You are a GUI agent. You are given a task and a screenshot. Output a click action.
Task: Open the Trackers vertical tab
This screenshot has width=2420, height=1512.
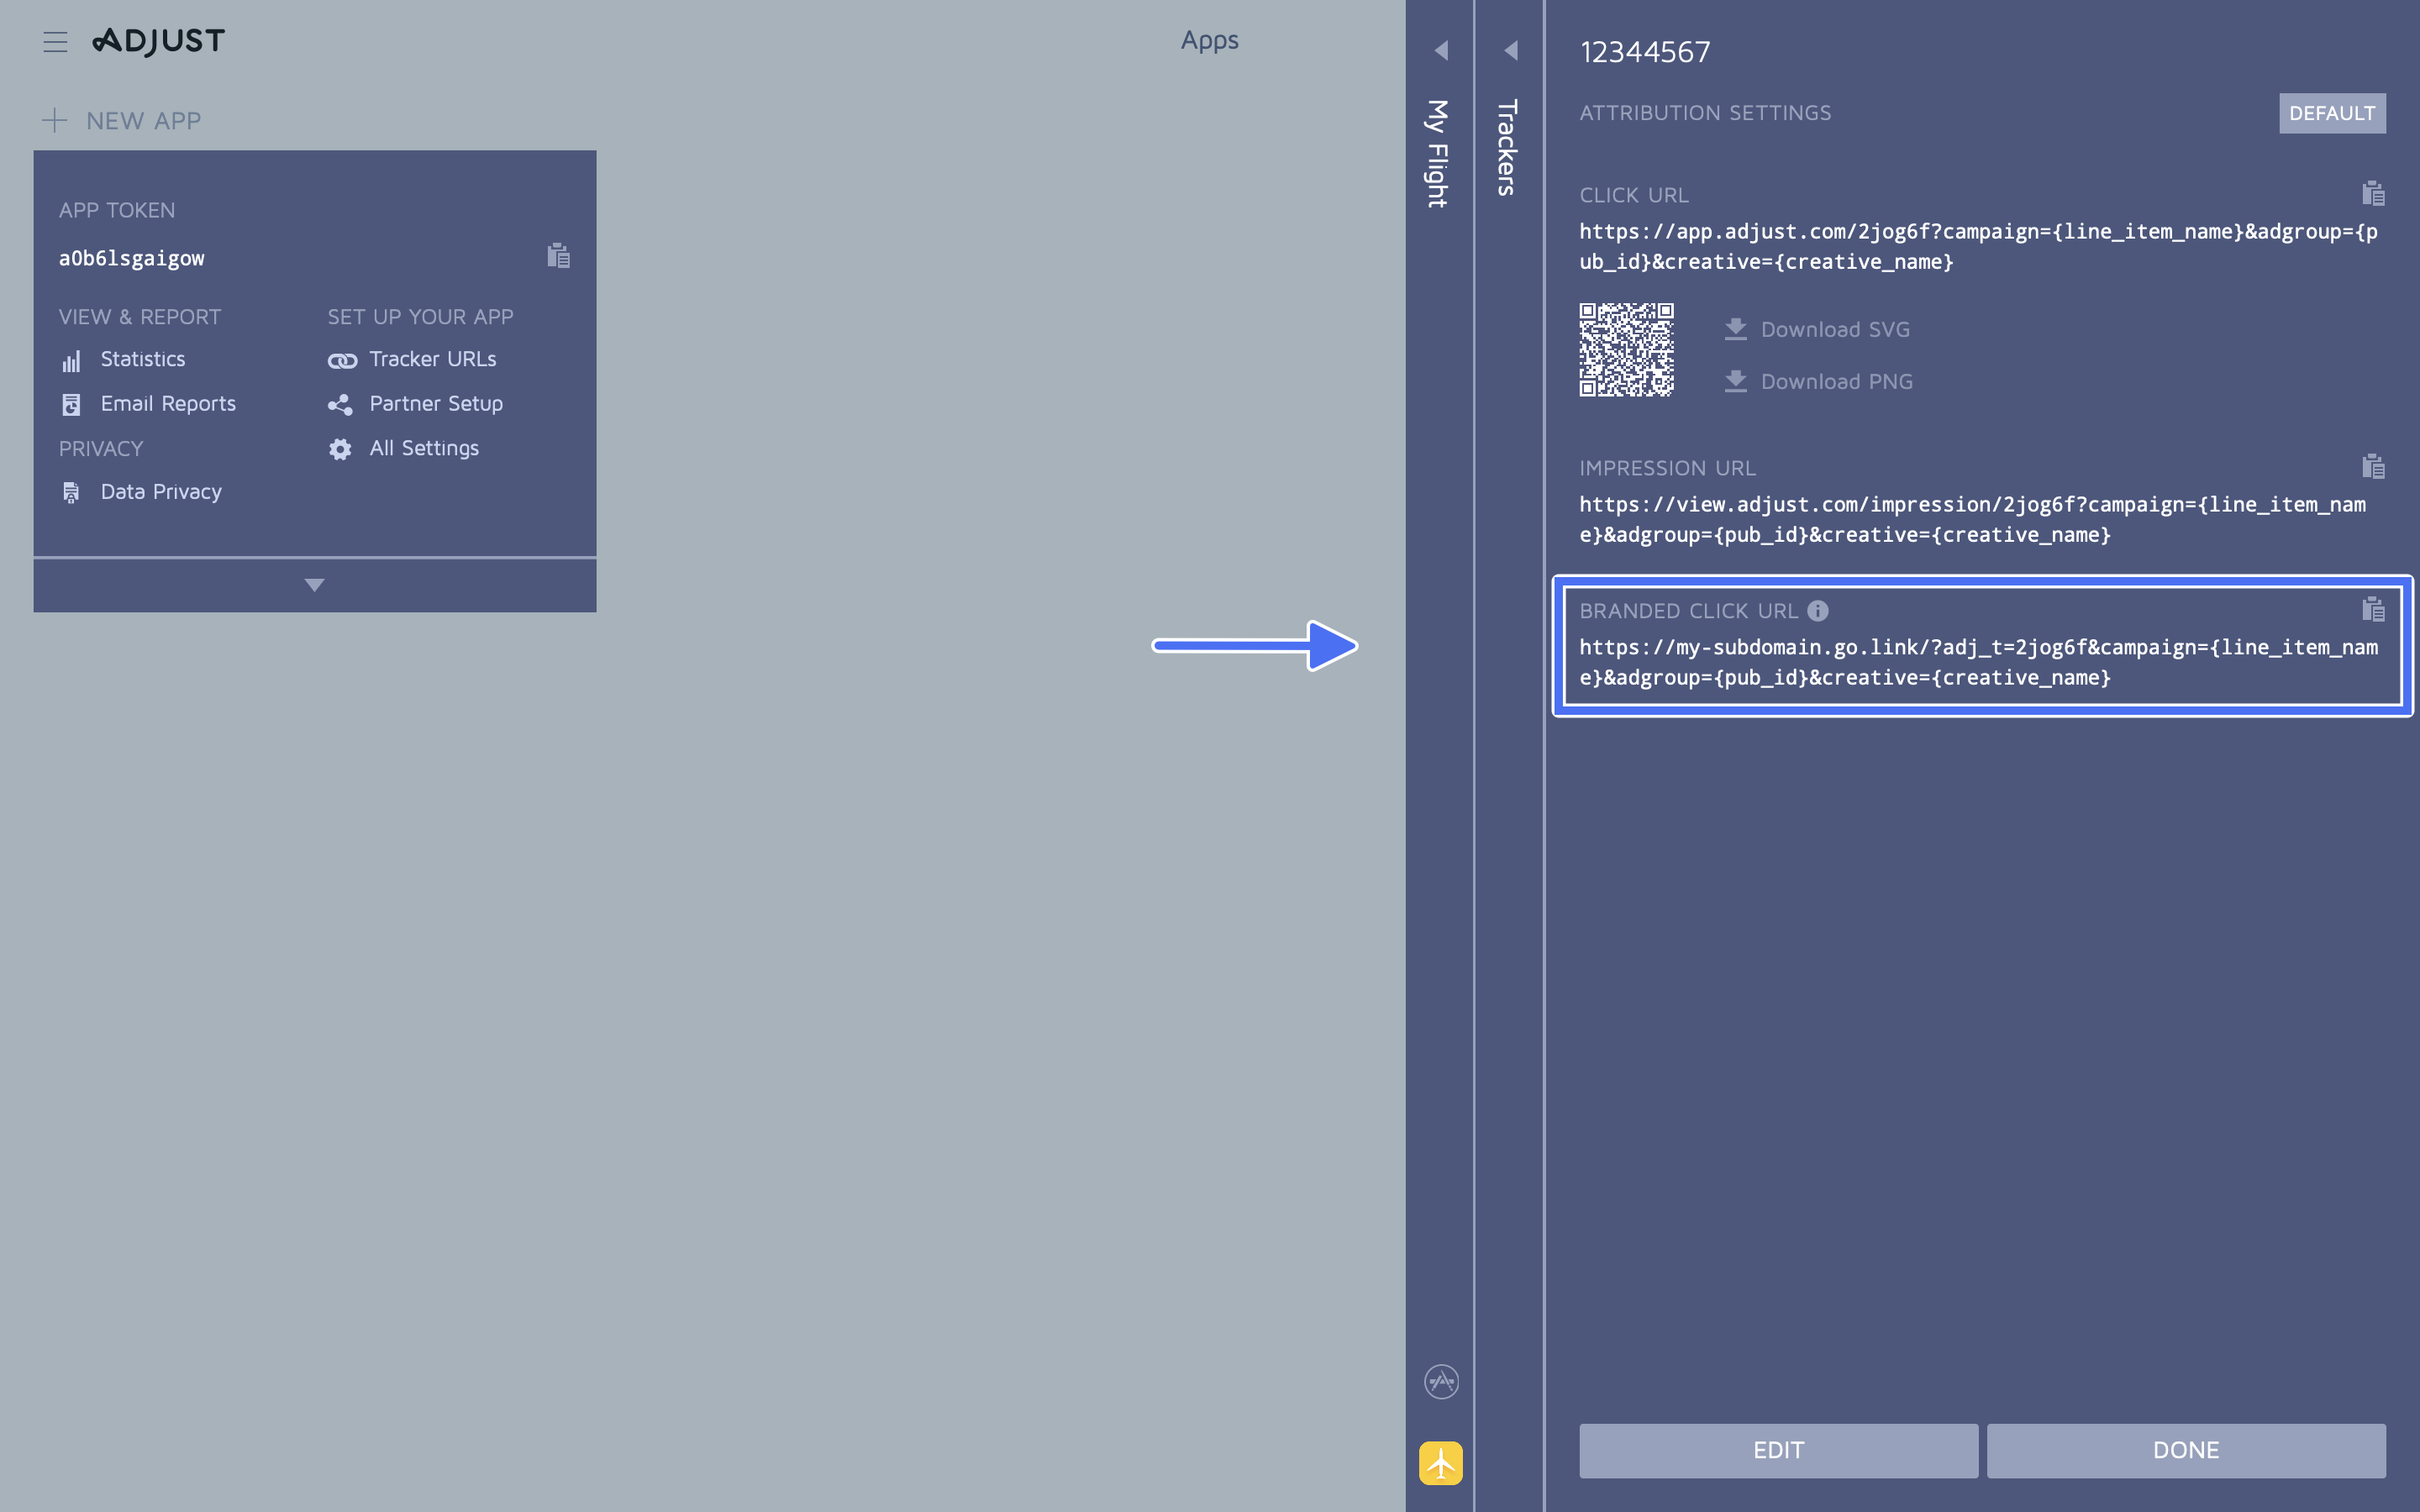pos(1508,147)
